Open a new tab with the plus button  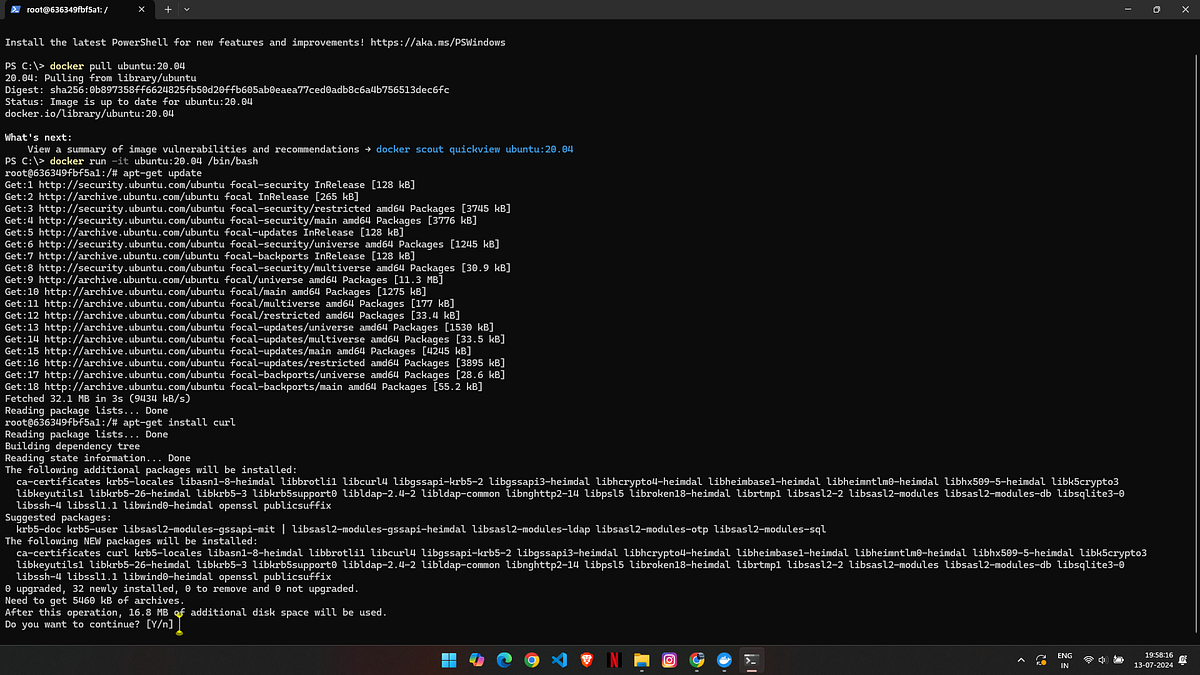click(x=167, y=9)
